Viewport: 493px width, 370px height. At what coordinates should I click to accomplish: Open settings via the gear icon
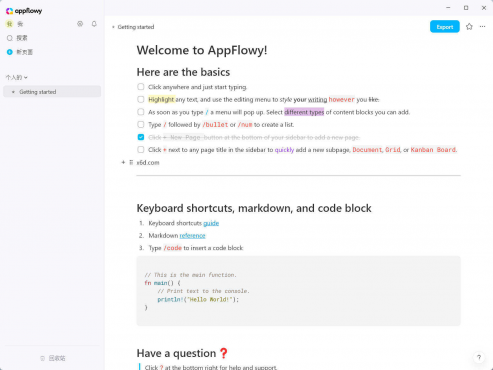[x=80, y=24]
